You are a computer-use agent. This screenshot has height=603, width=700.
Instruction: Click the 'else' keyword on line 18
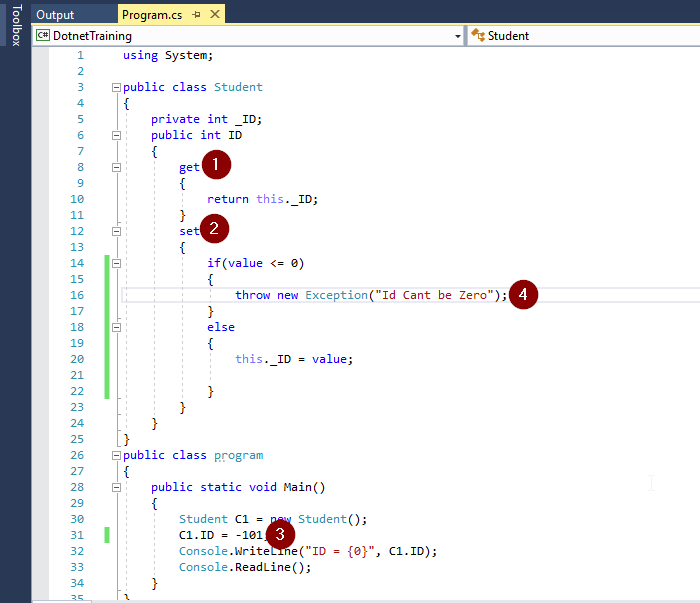221,327
